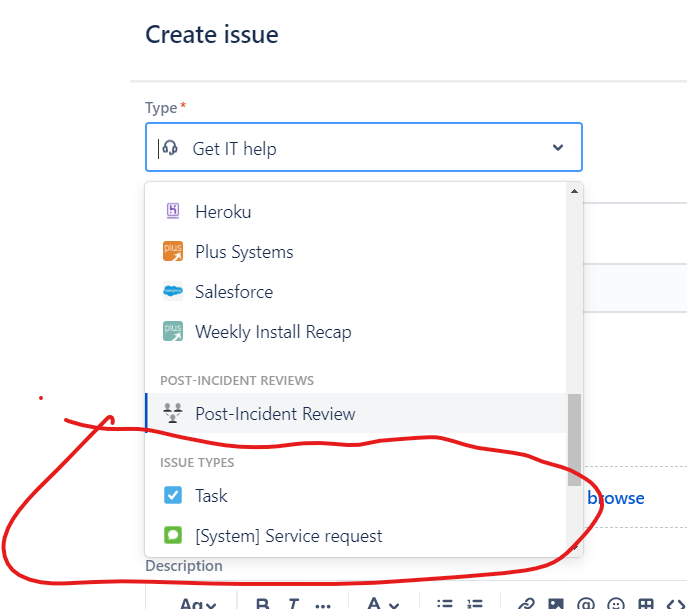Click the blue checkmark Task icon

tap(173, 495)
